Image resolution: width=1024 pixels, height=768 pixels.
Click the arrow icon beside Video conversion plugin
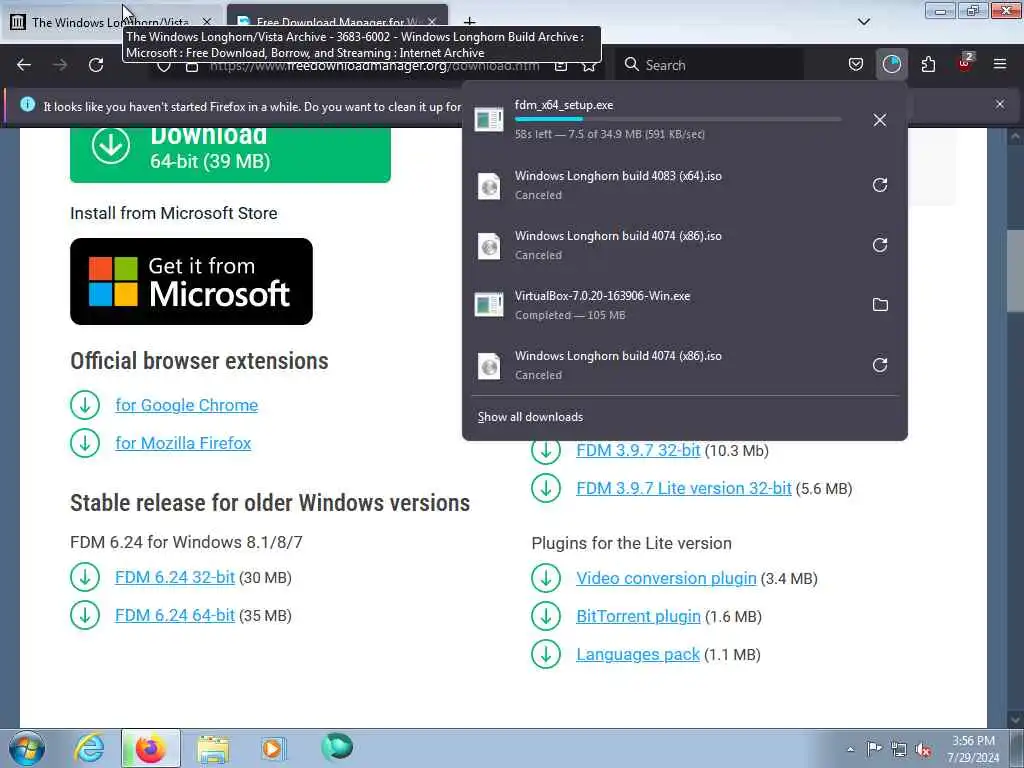546,578
